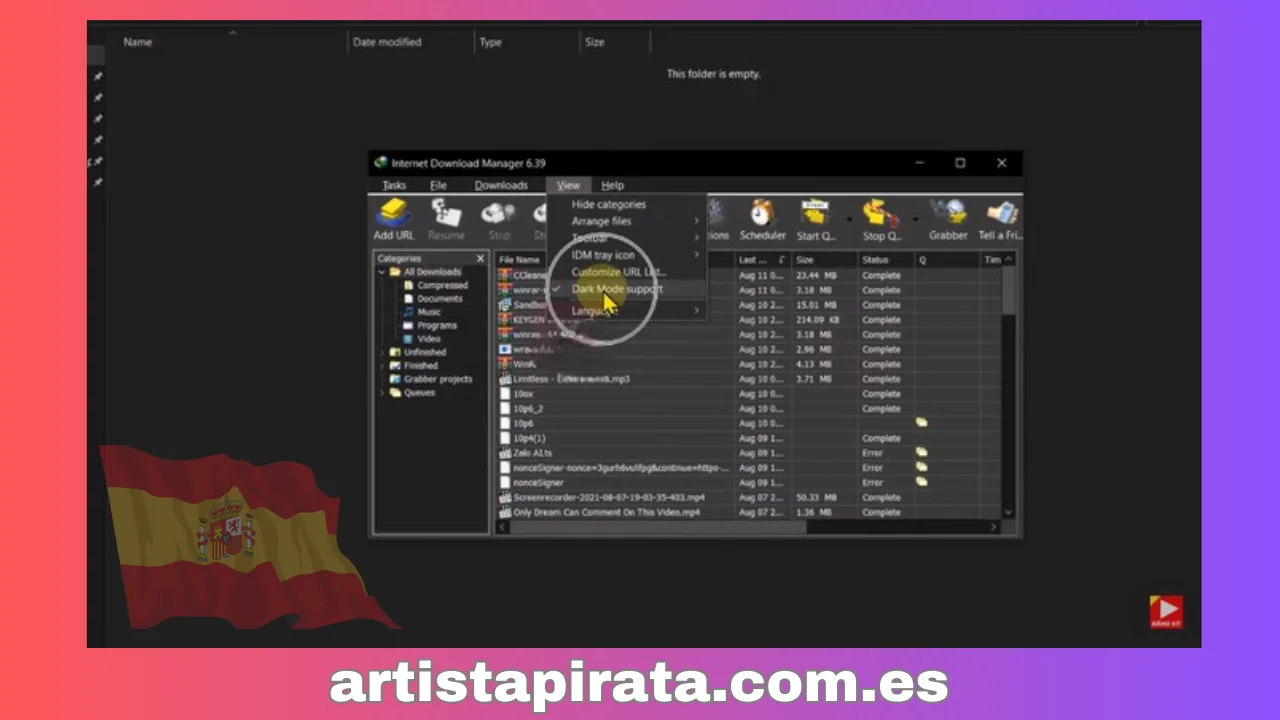Click the queue icon in the nonceSigner row

click(x=921, y=482)
